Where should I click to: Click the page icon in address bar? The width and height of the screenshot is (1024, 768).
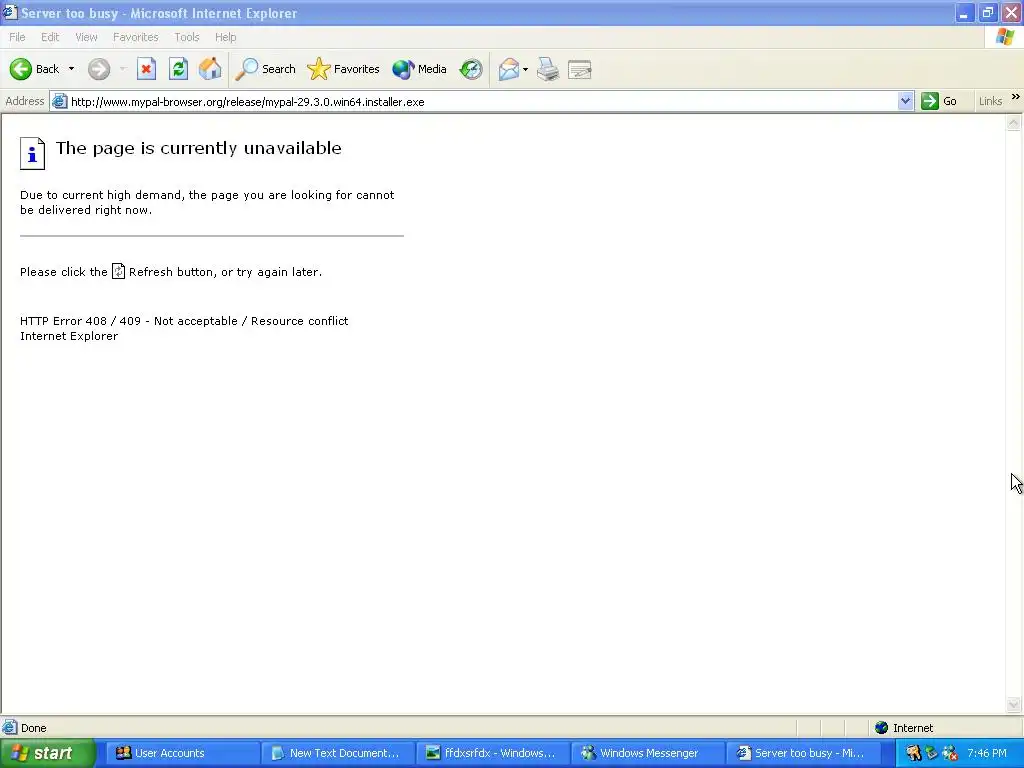(x=59, y=102)
